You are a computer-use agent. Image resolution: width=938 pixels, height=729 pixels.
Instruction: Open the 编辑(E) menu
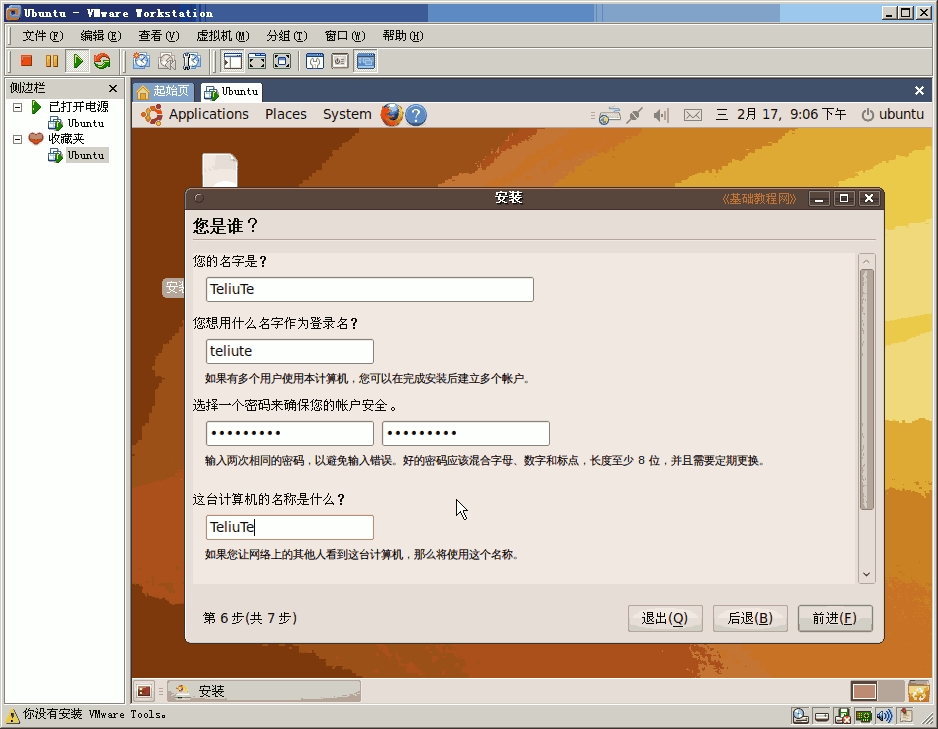click(100, 36)
